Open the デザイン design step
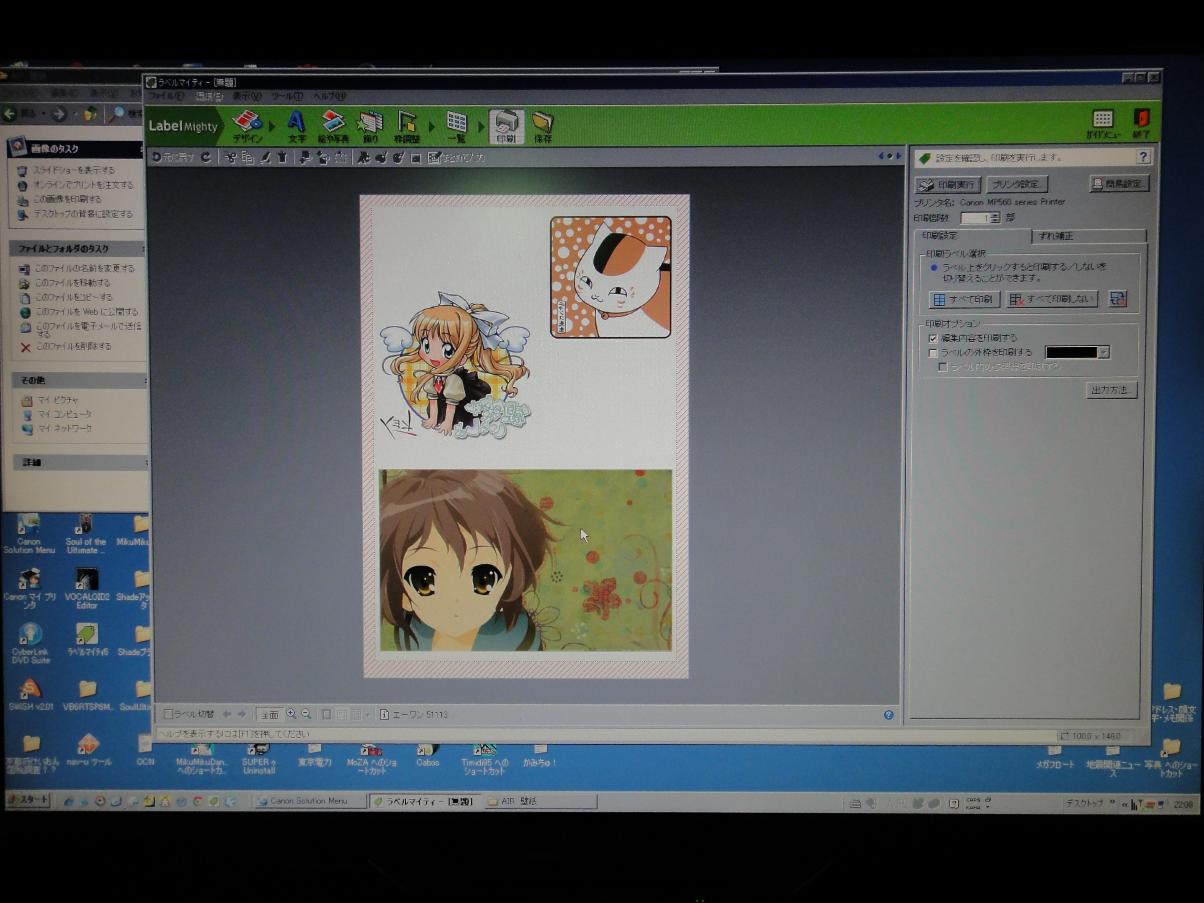Image resolution: width=1204 pixels, height=903 pixels. coord(247,127)
